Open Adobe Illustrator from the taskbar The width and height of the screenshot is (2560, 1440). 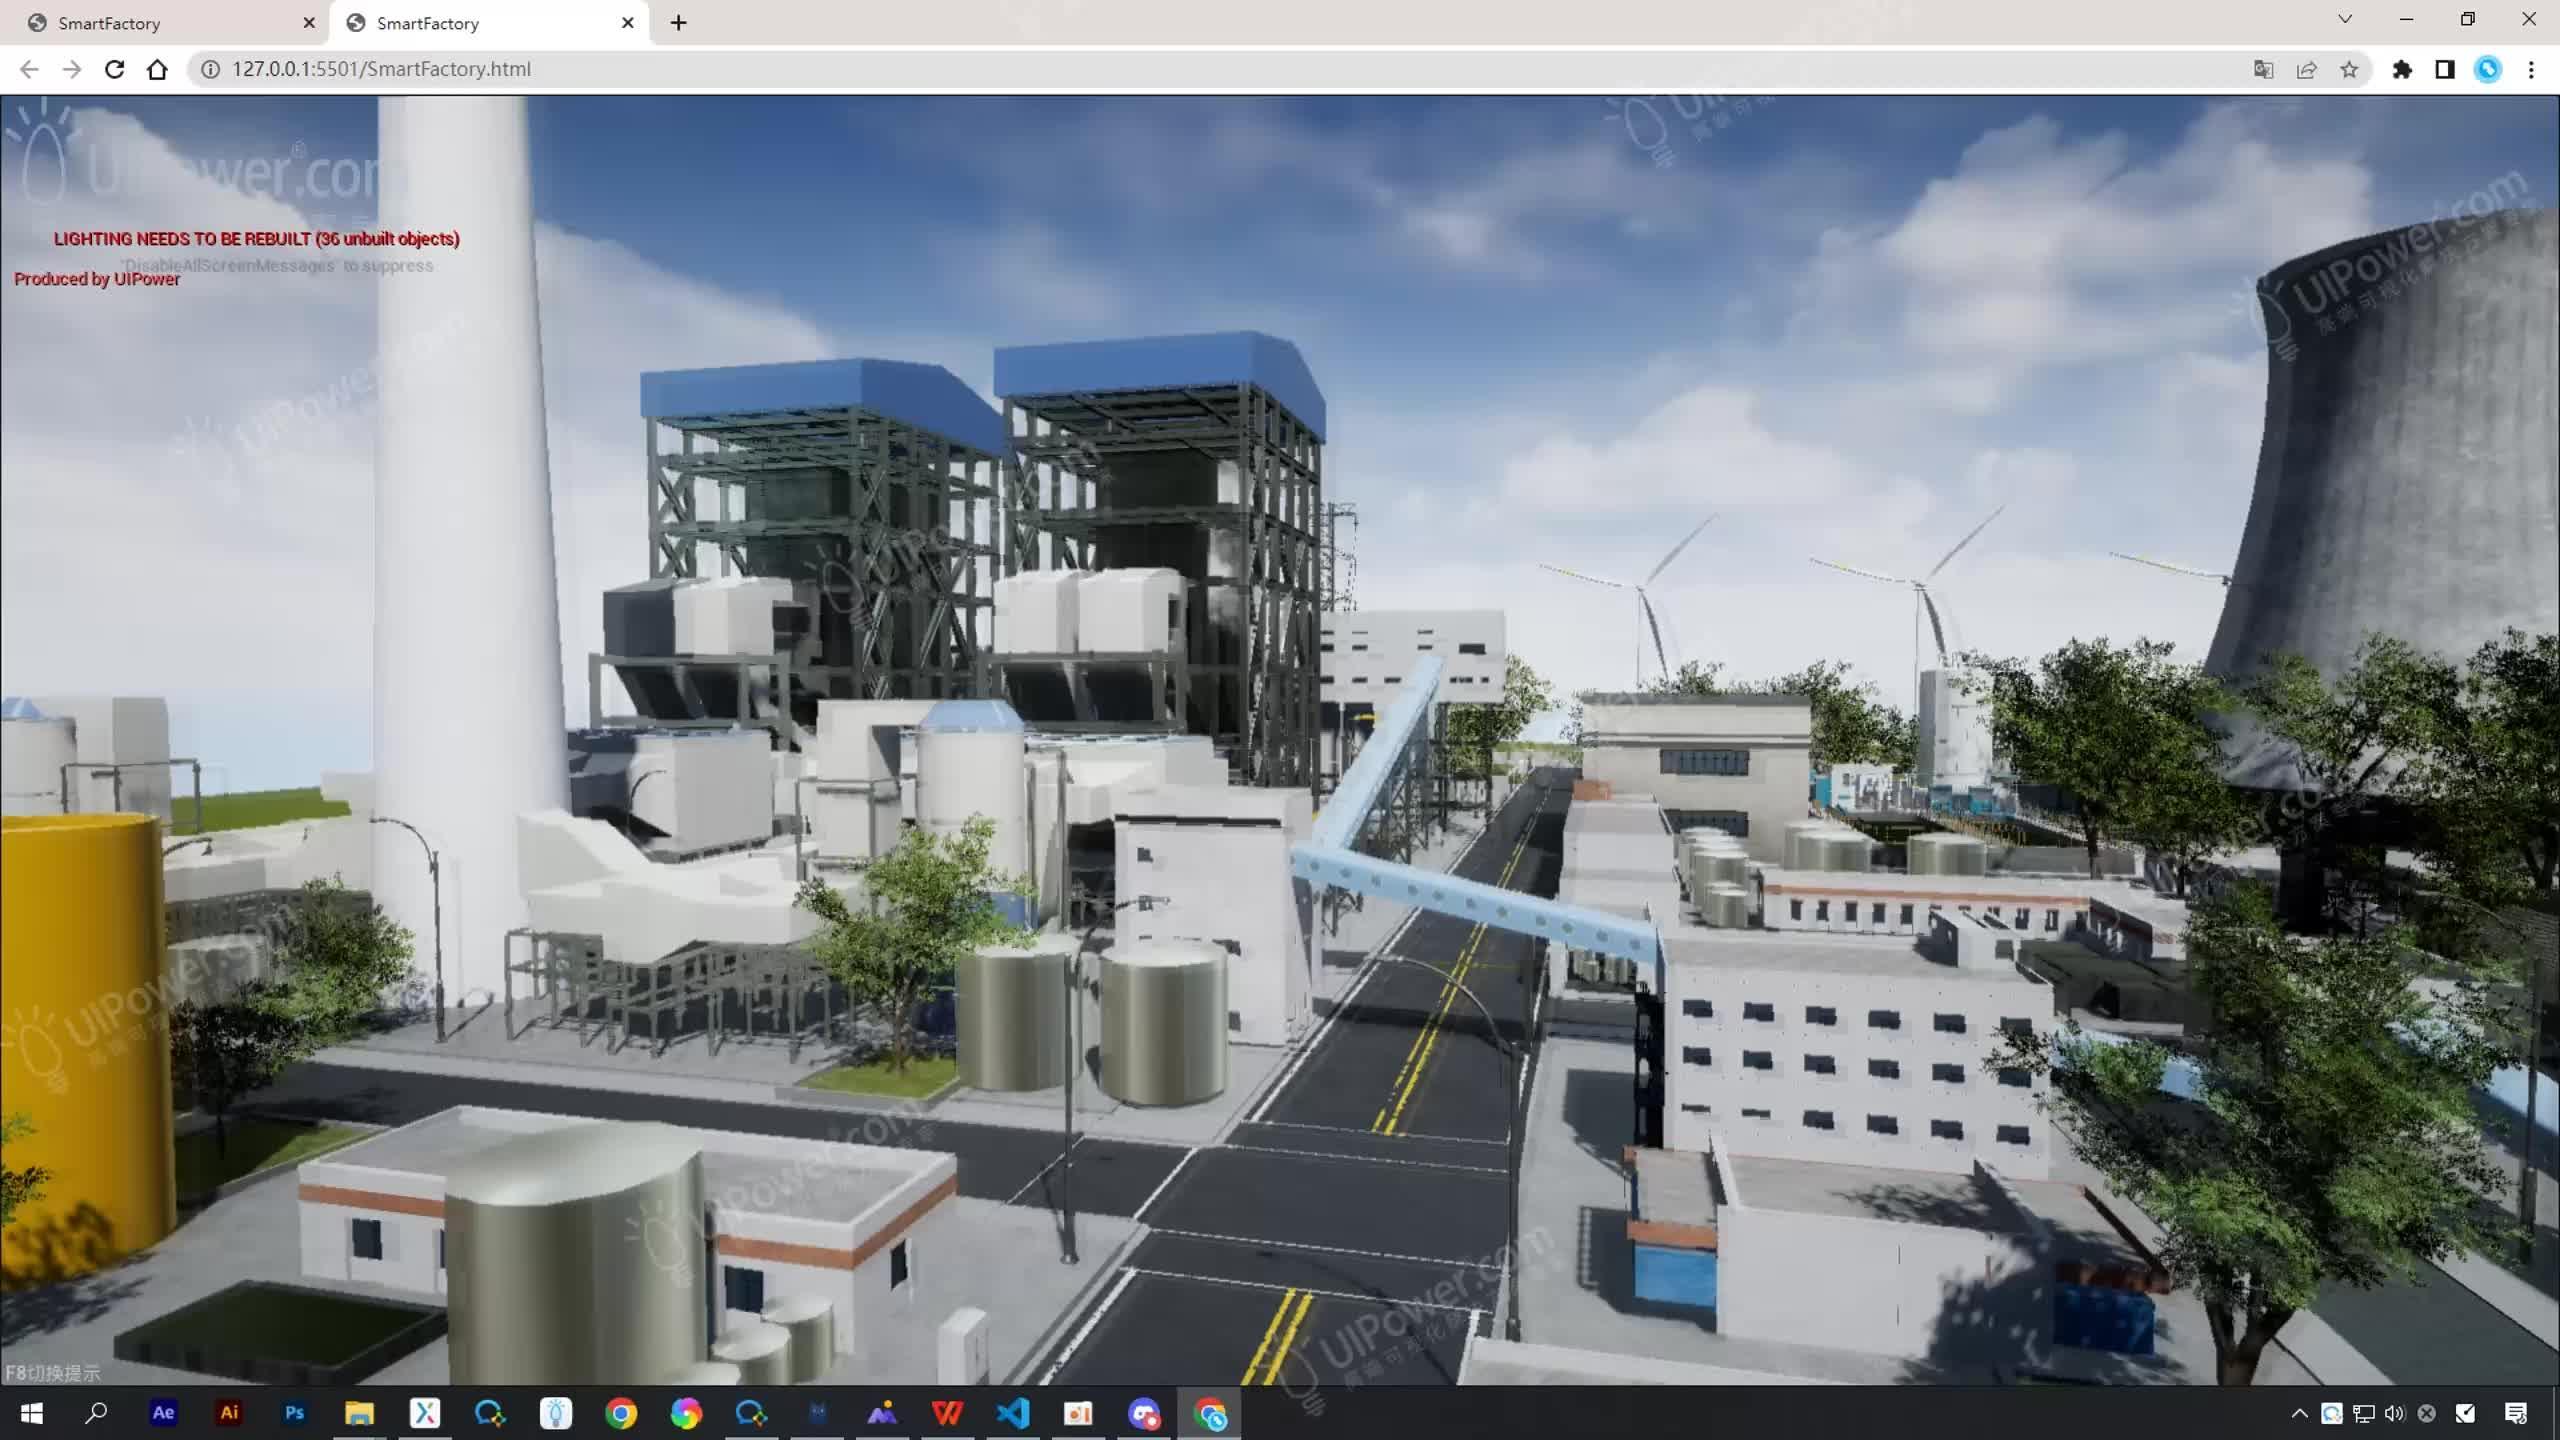229,1413
